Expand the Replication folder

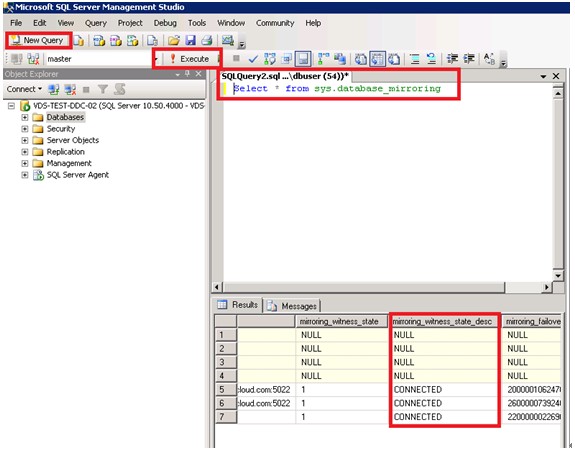(25, 152)
